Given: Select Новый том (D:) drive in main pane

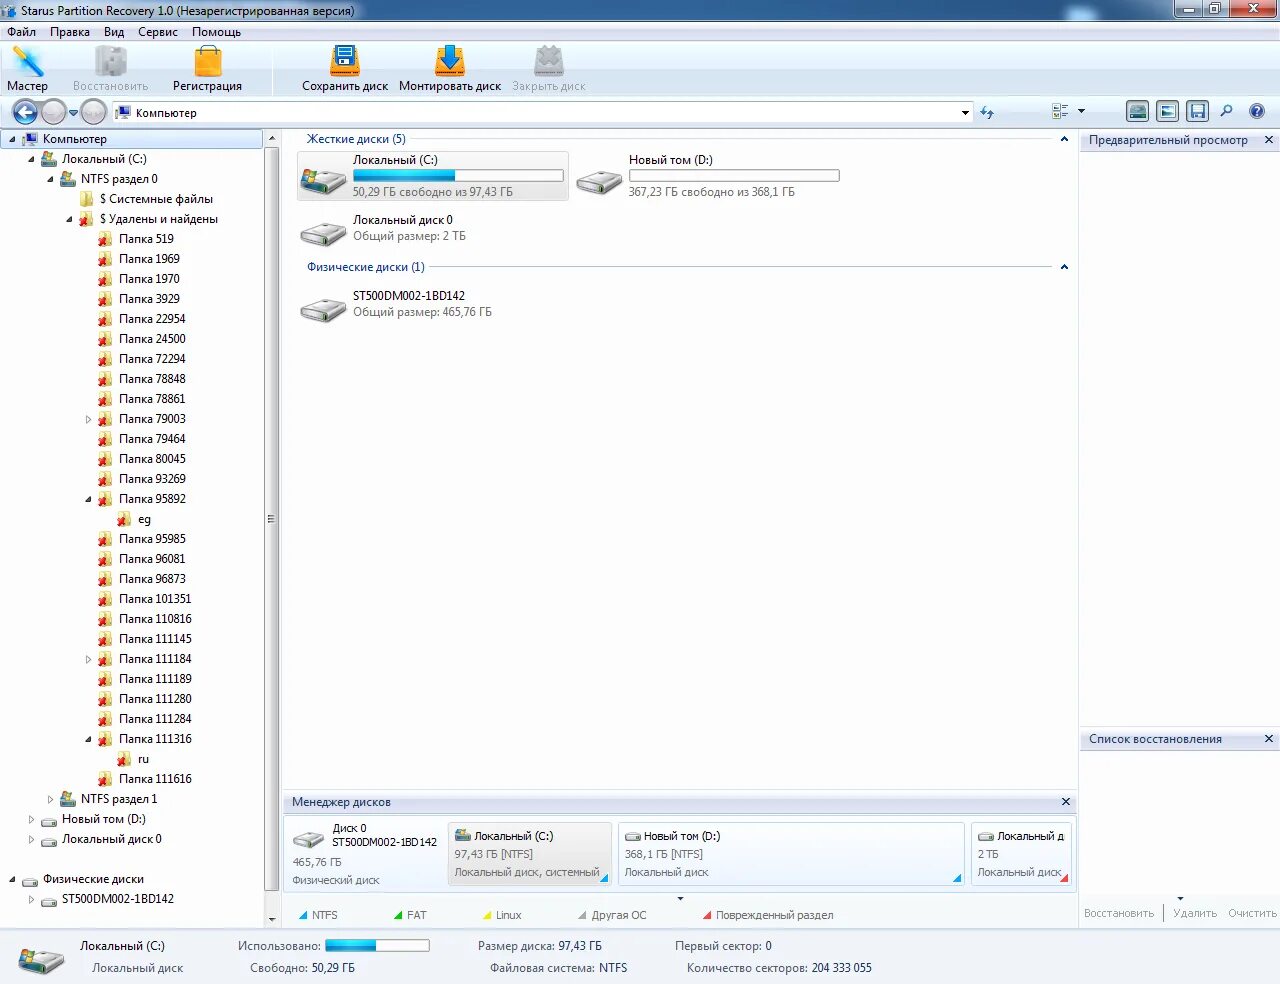Looking at the screenshot, I should (709, 176).
